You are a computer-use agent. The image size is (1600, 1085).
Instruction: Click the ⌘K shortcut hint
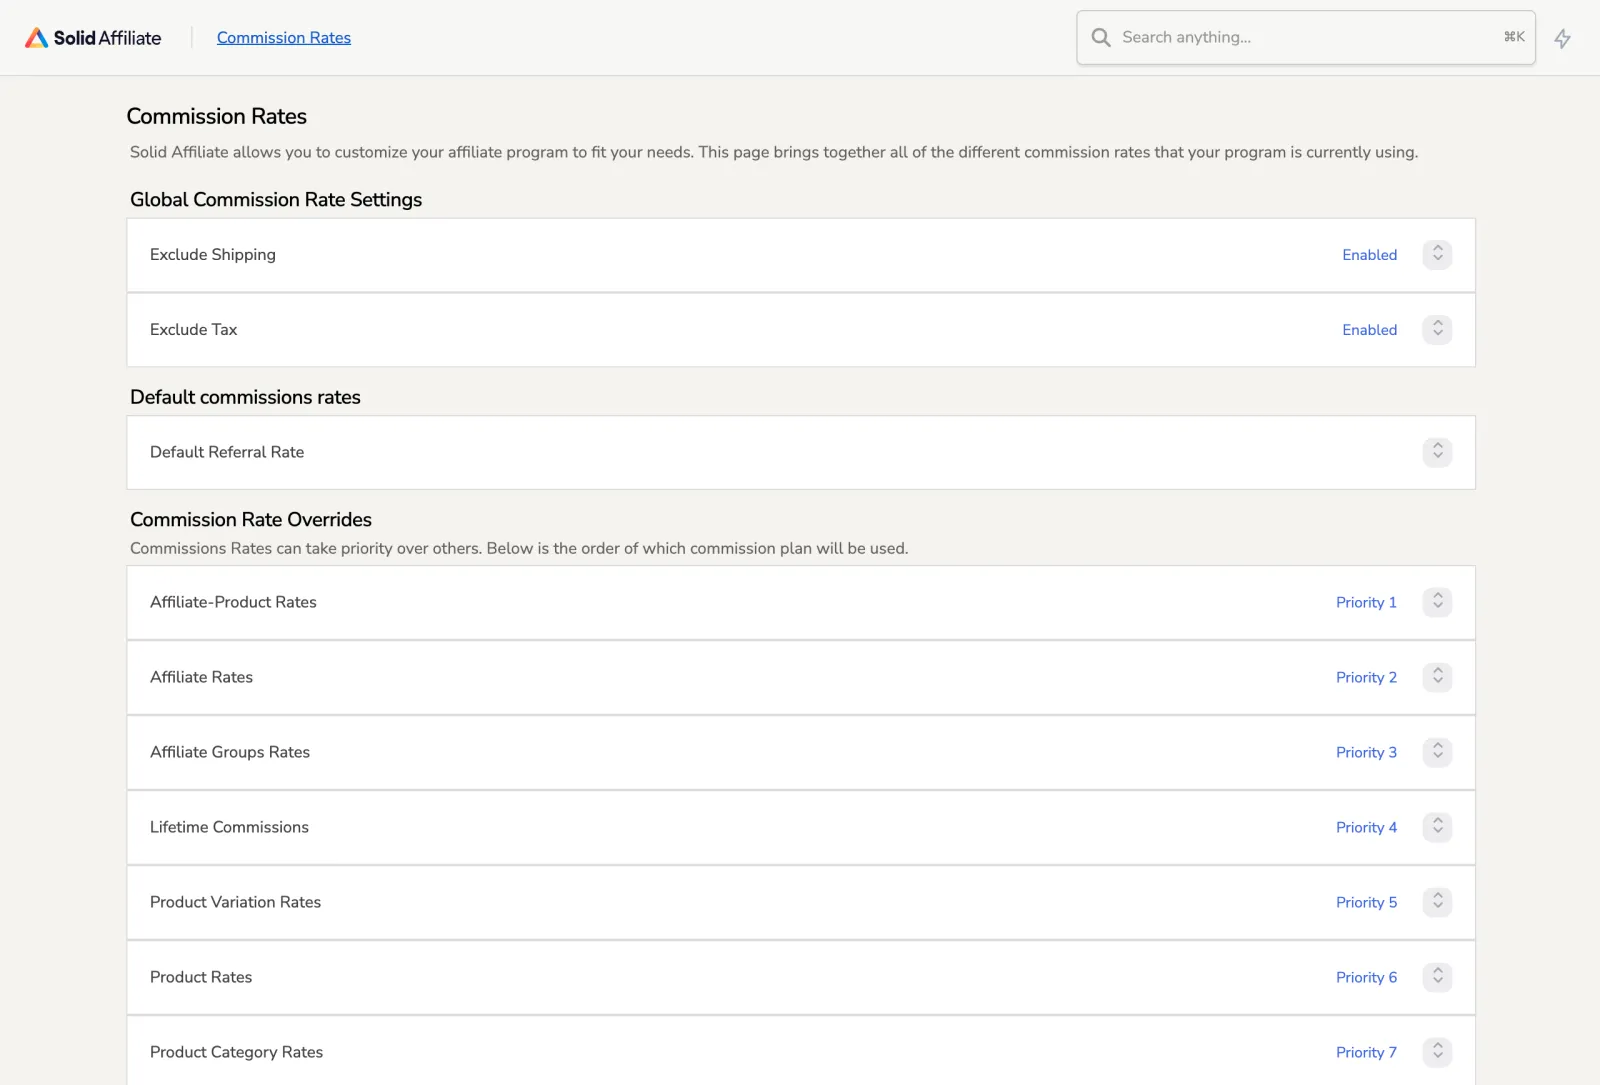point(1514,37)
